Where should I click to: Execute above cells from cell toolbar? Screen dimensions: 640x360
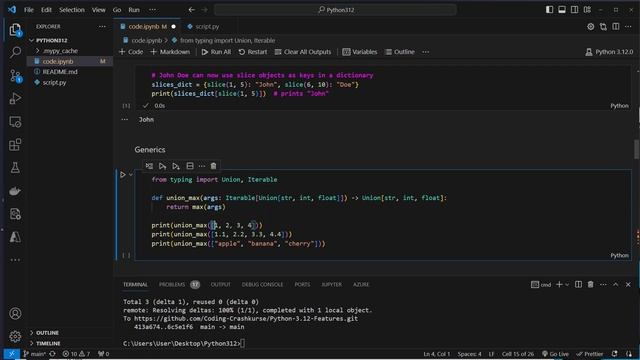coord(162,166)
